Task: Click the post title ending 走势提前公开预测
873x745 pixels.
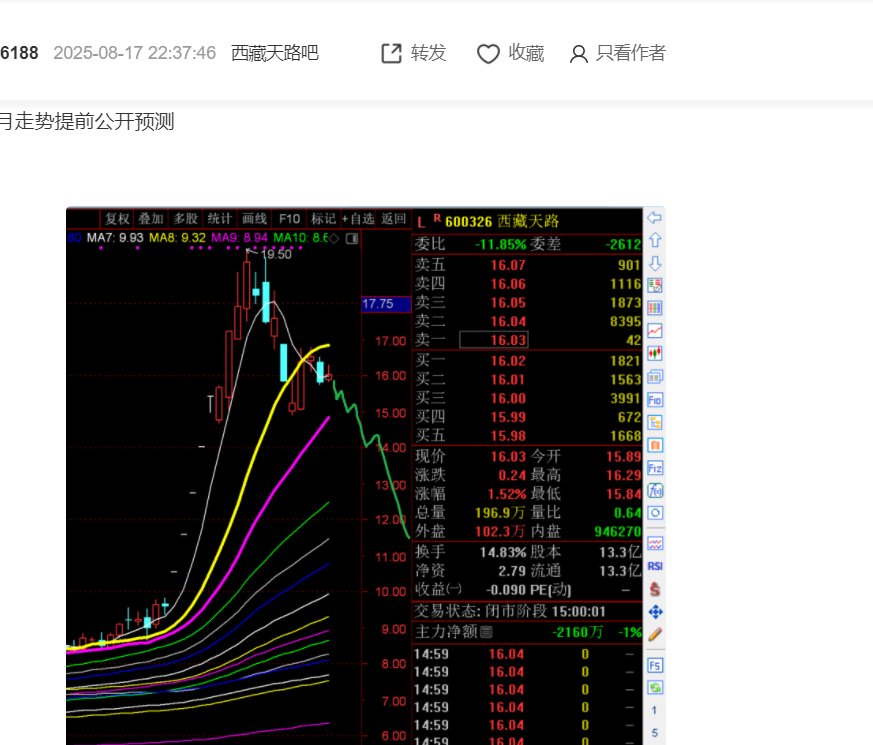Action: [87, 121]
